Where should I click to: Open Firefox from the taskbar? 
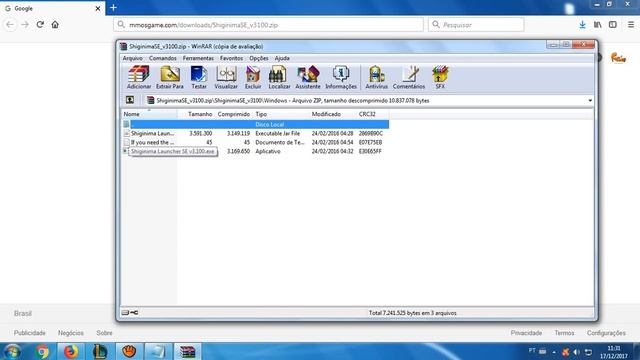71,351
